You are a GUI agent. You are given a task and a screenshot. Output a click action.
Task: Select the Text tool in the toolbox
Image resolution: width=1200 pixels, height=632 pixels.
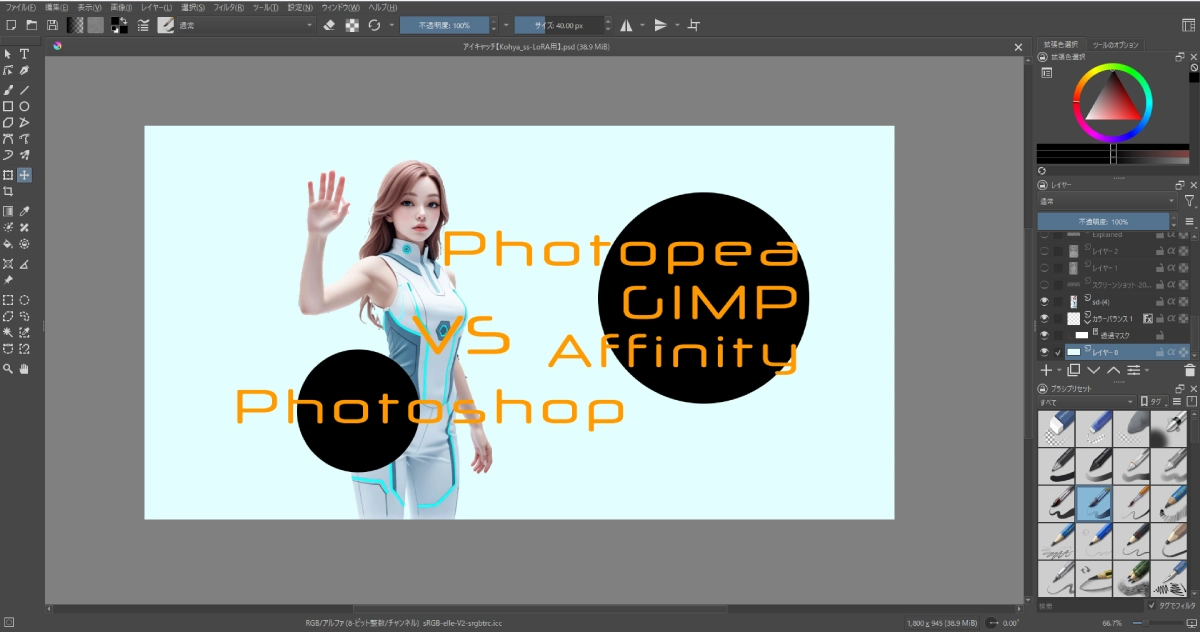pyautogui.click(x=24, y=54)
